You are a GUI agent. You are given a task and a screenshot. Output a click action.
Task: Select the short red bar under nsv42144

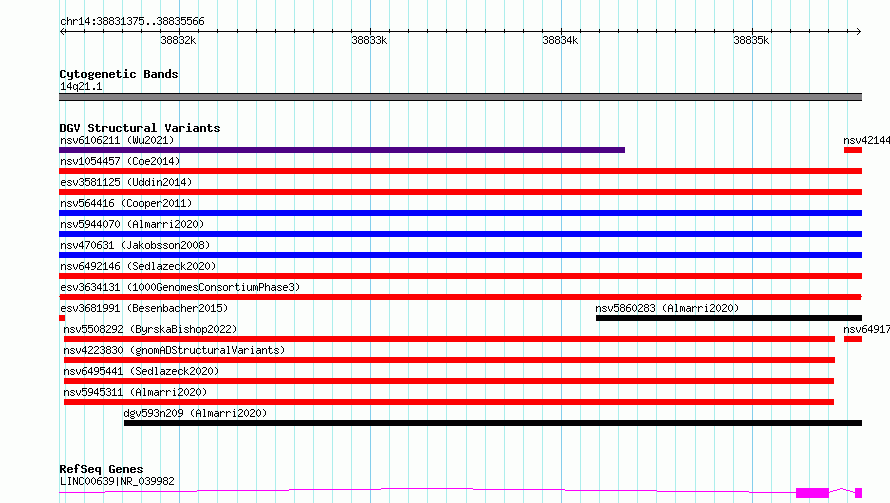pyautogui.click(x=853, y=150)
